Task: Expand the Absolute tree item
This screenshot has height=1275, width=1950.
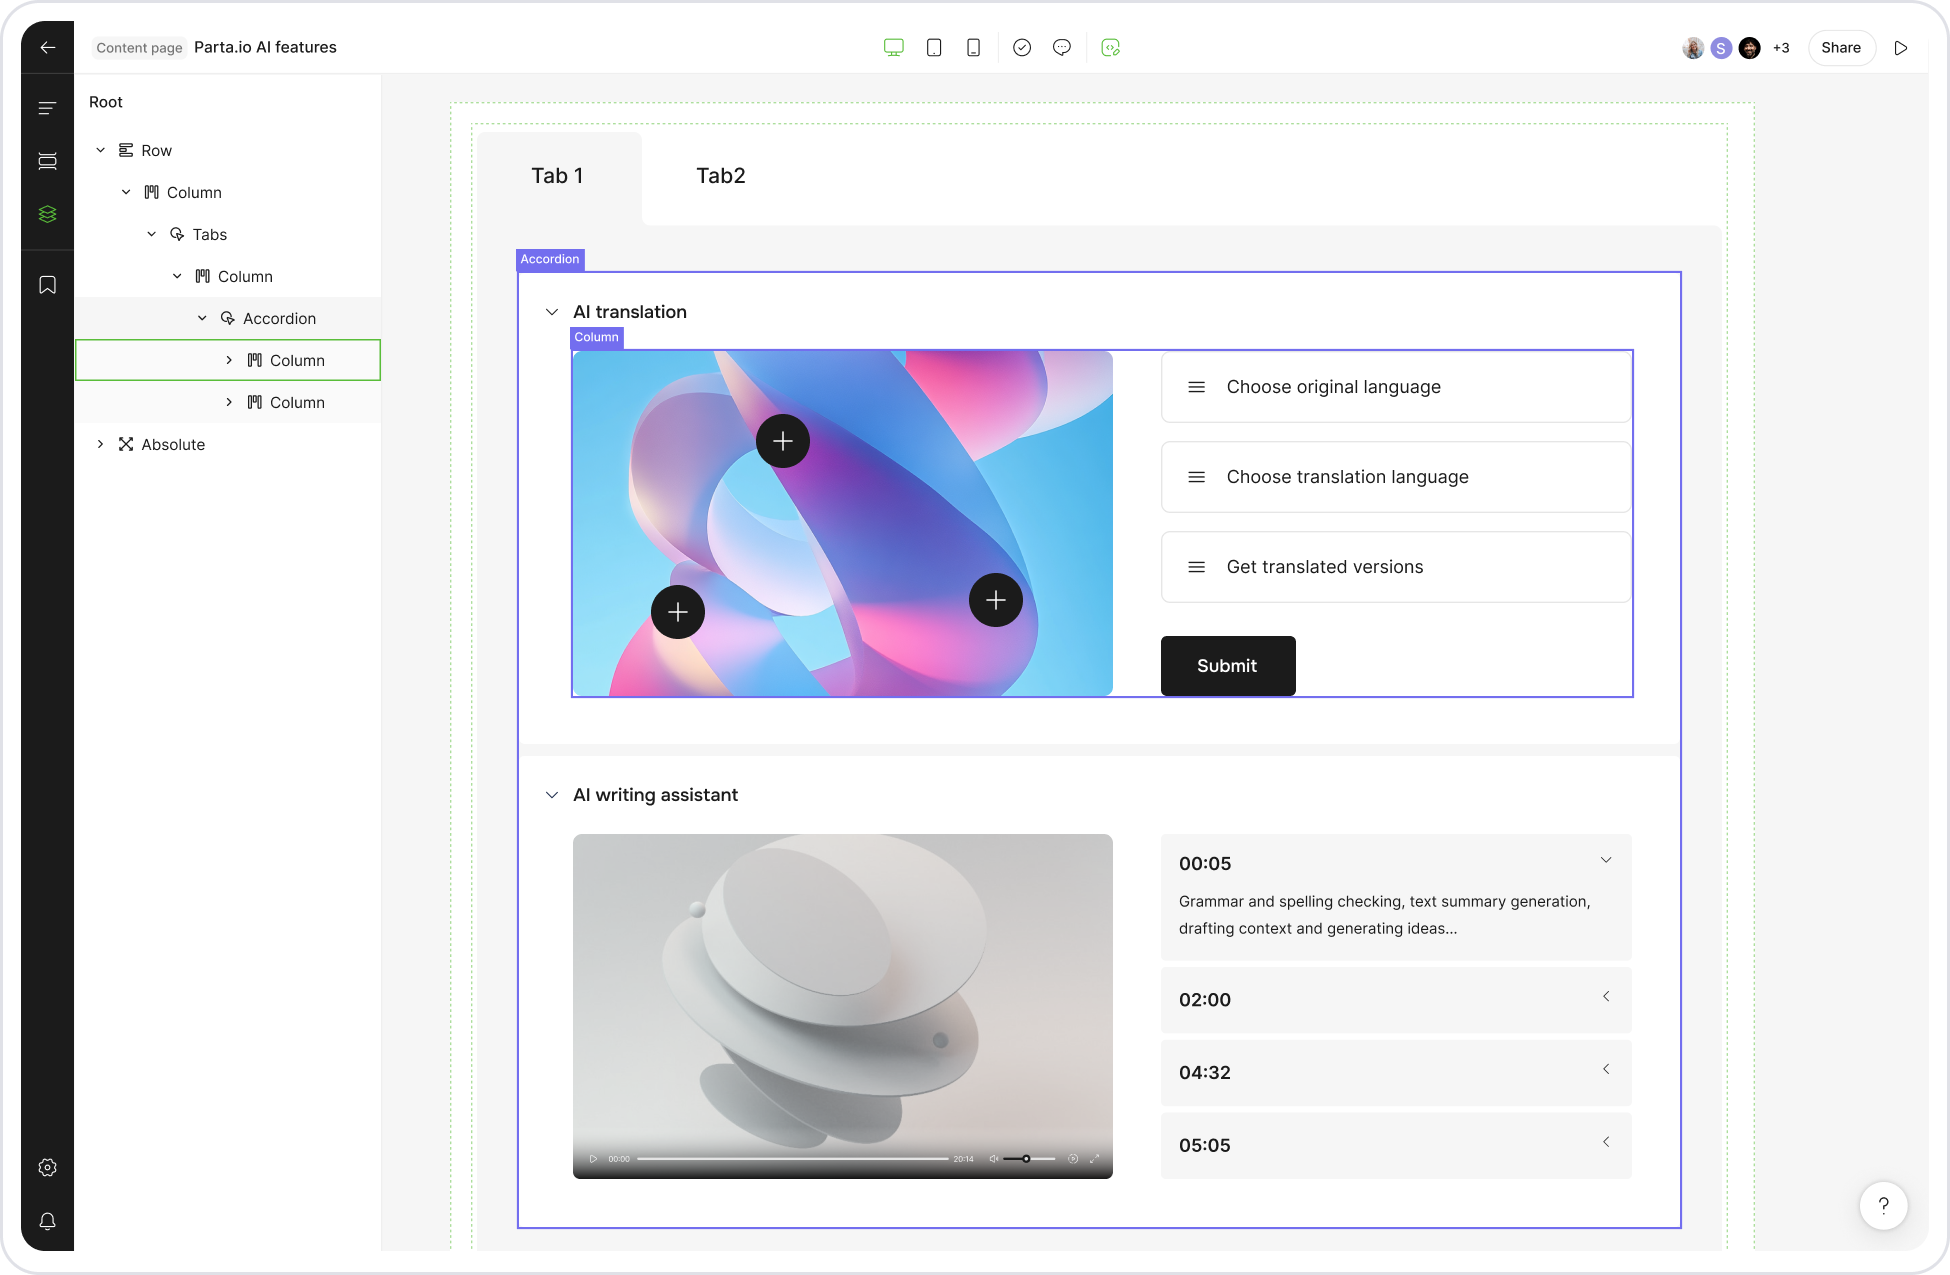Action: point(100,444)
